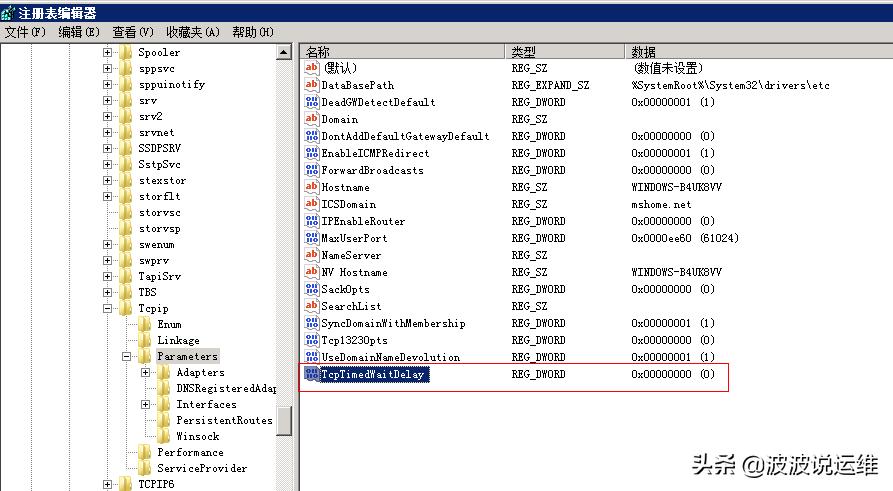
Task: Select the Tcpip folder icon
Action: 126,308
